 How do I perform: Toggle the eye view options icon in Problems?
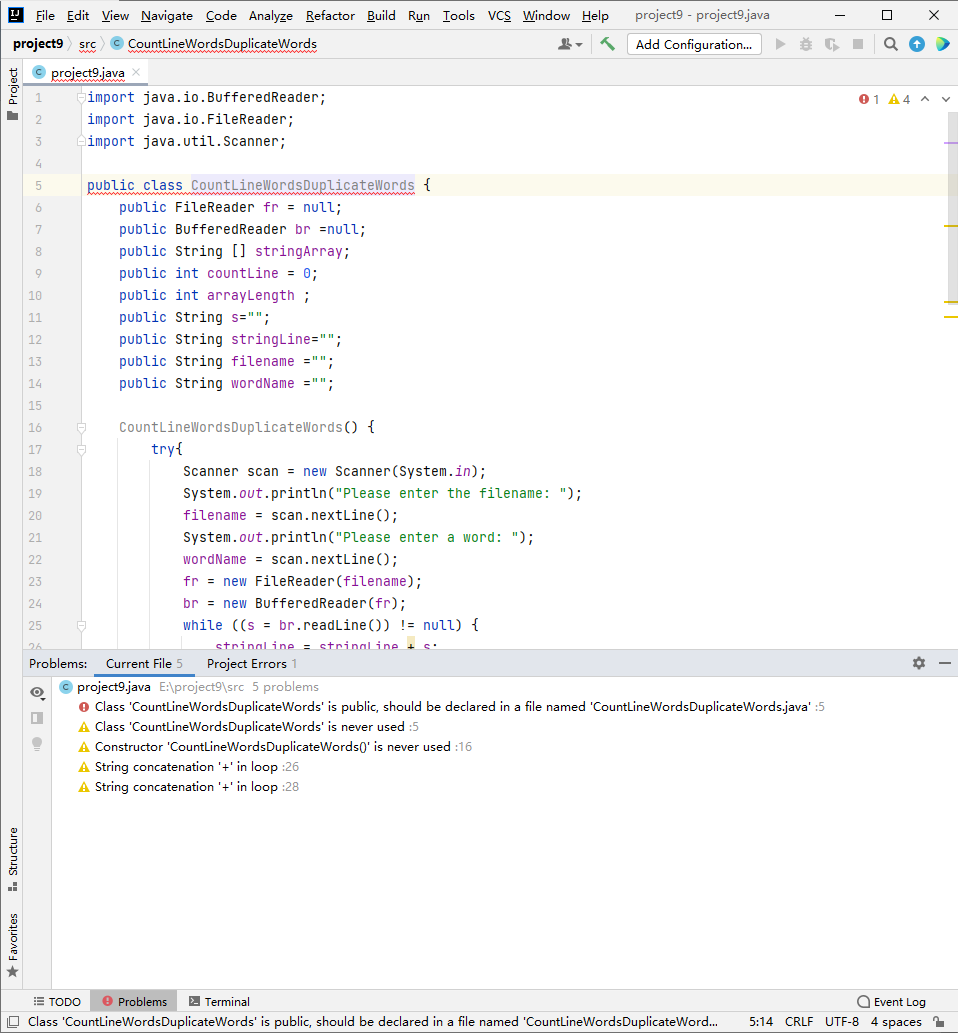[37, 692]
